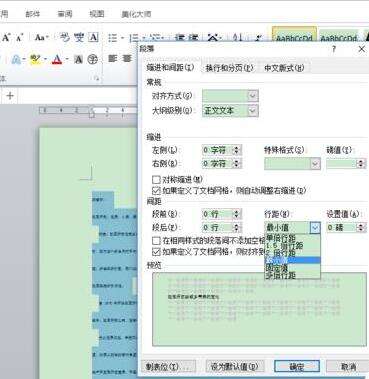Click the Bullets list icon

pyautogui.click(x=113, y=38)
